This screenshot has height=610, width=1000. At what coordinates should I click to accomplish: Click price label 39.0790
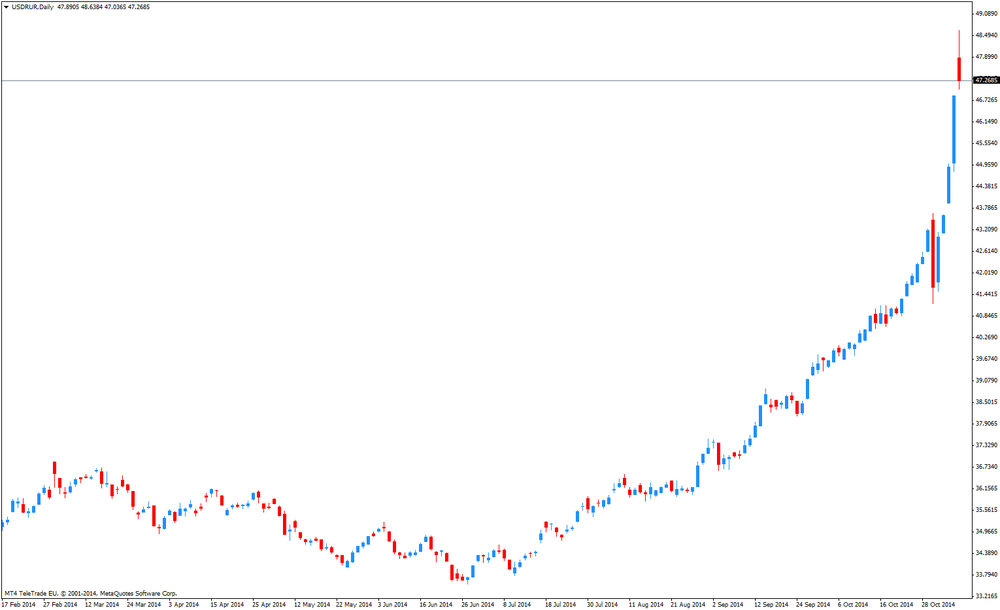point(986,380)
